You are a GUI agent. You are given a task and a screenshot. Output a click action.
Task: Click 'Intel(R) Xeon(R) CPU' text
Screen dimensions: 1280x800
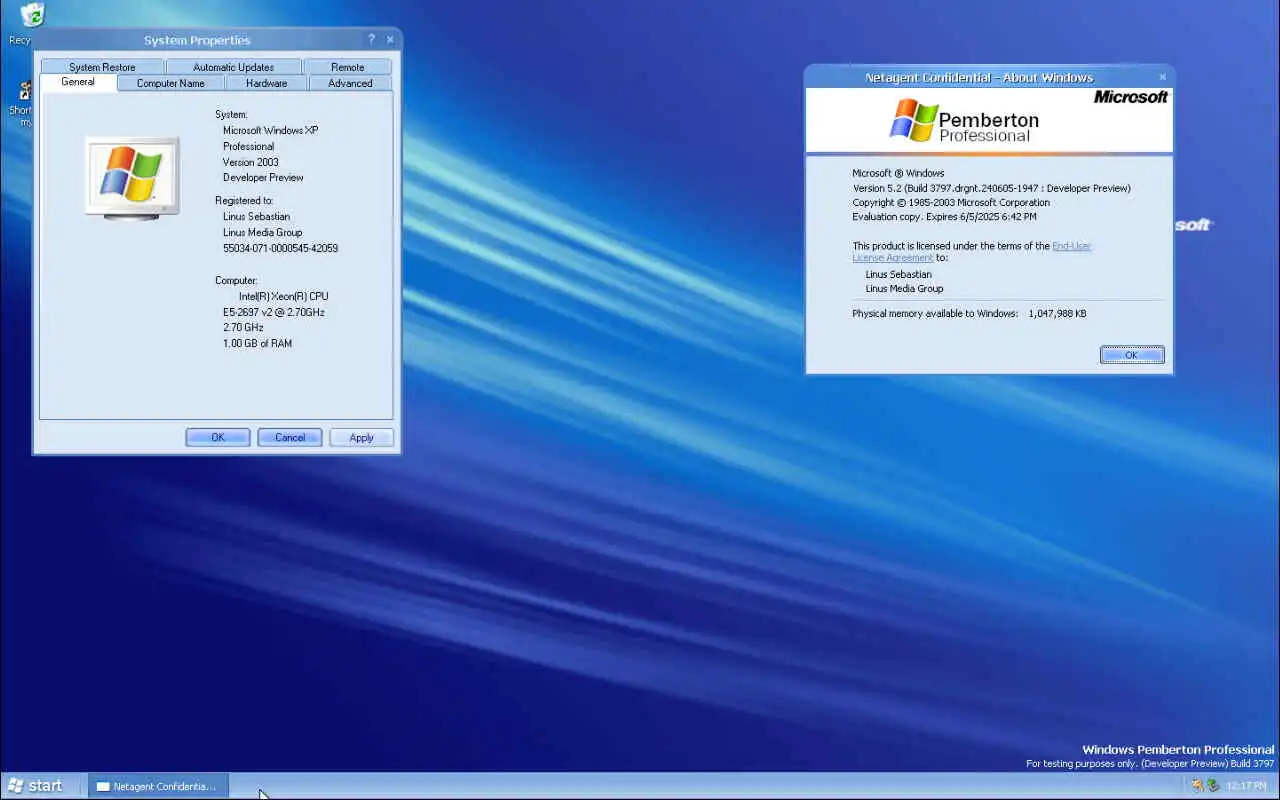(283, 296)
